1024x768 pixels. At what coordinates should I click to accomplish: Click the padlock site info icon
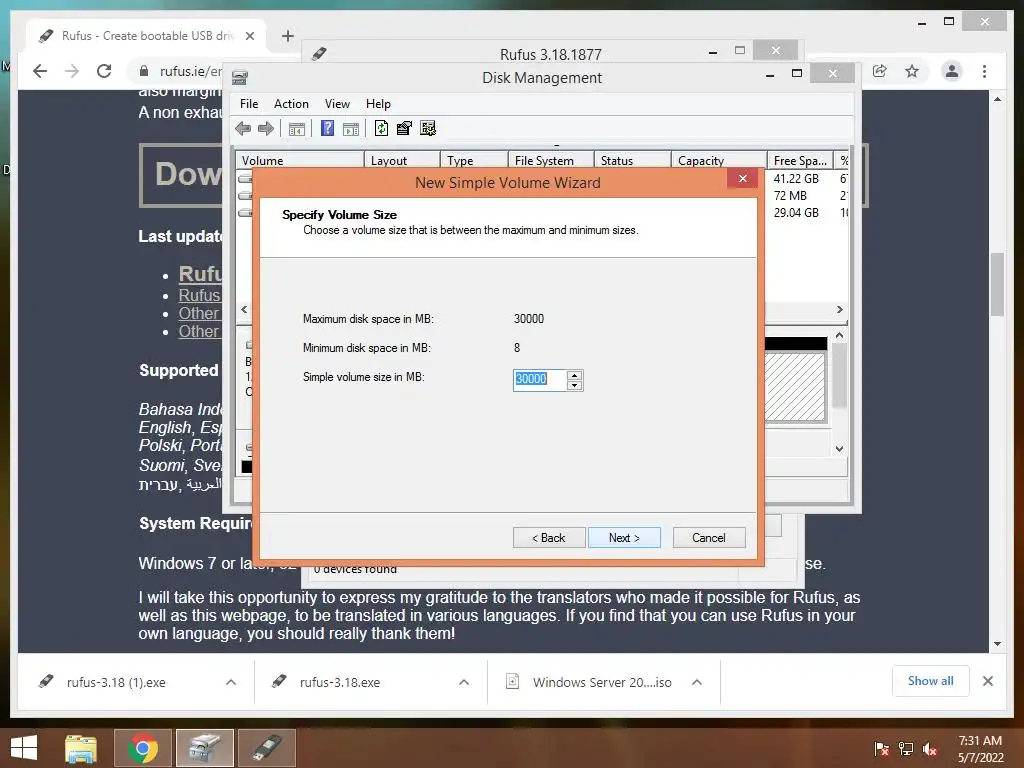click(x=144, y=71)
